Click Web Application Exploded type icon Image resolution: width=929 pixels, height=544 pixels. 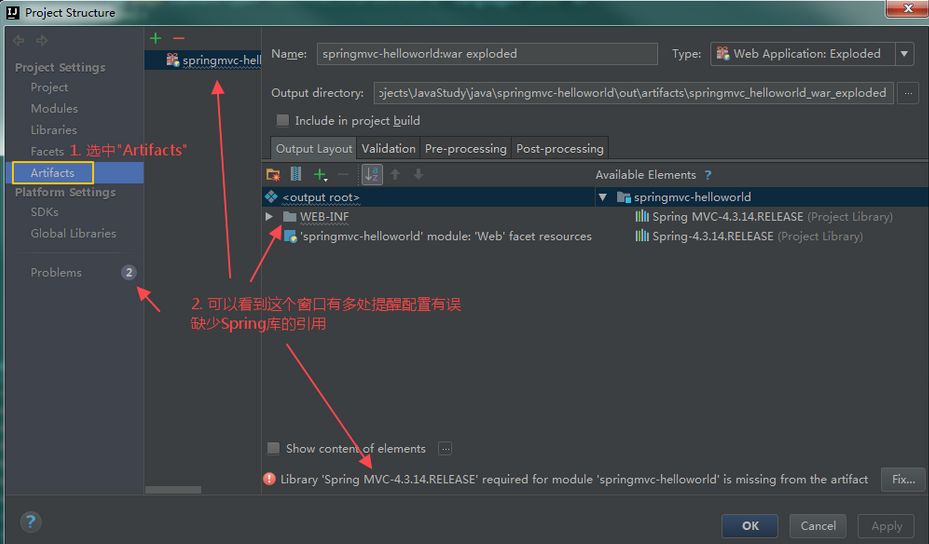(723, 53)
